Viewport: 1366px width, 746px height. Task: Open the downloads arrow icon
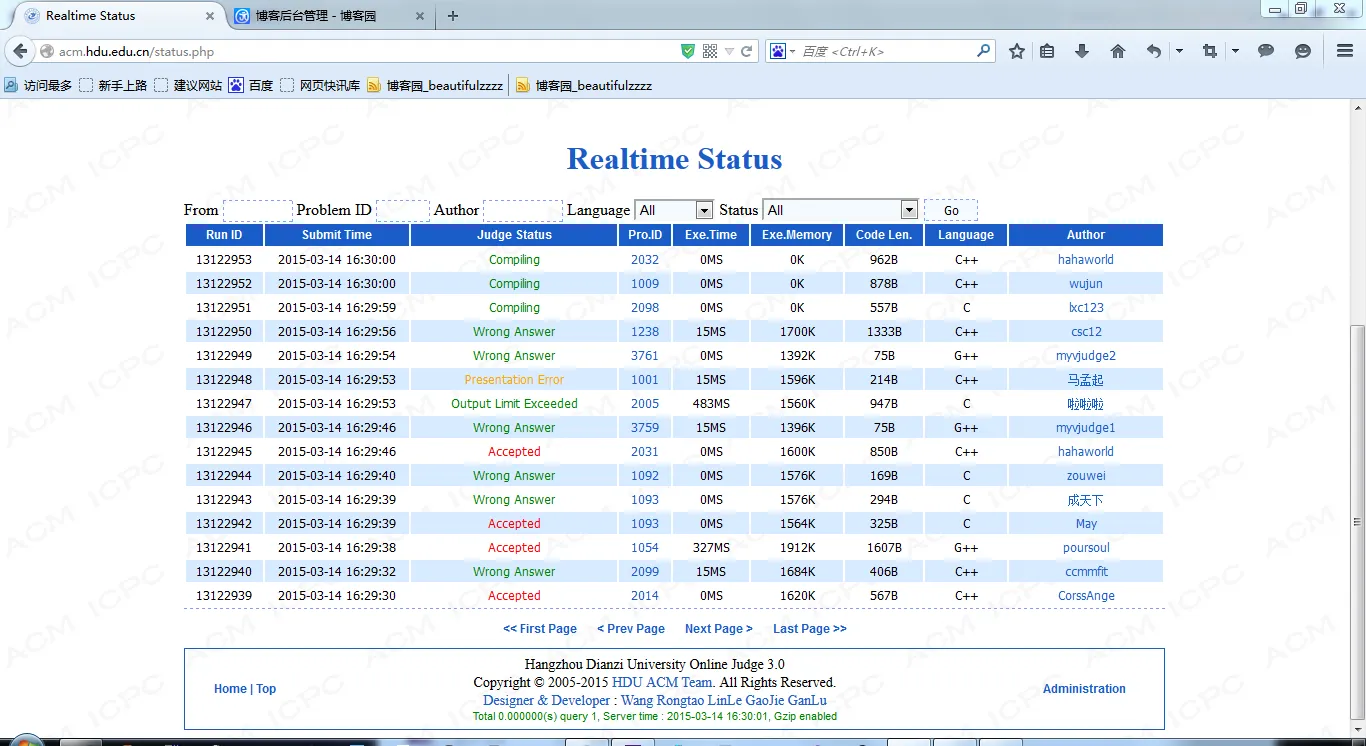click(x=1082, y=51)
